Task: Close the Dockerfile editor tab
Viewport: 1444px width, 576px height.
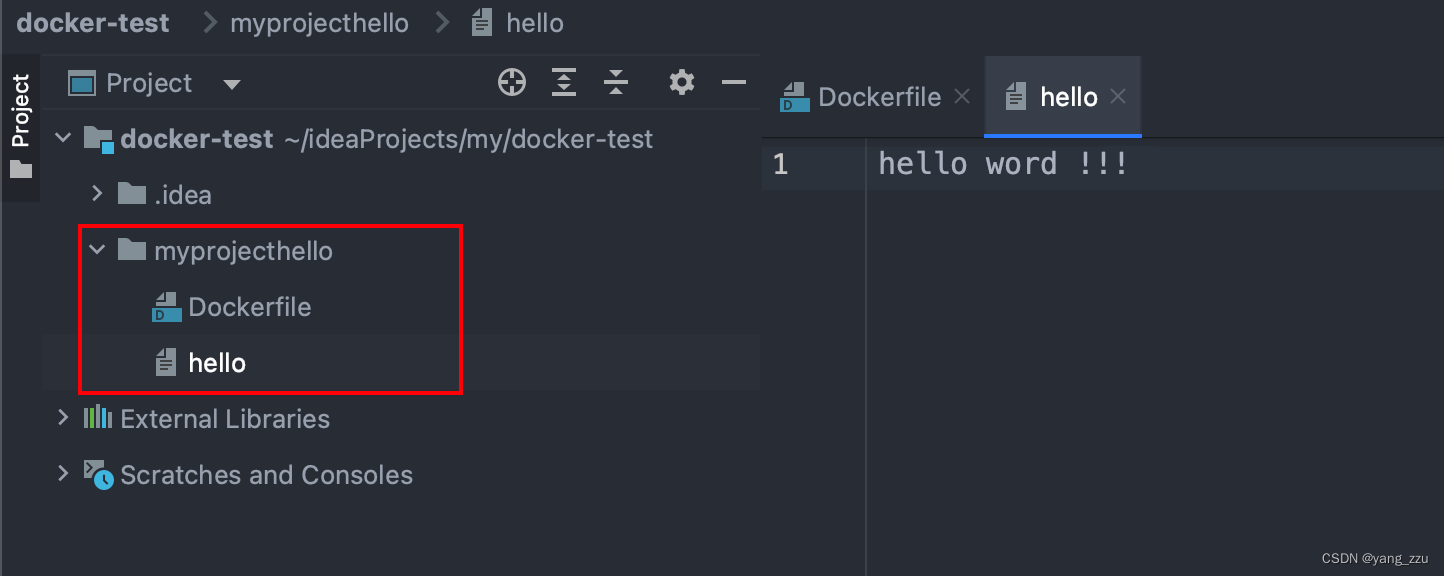Action: point(962,97)
